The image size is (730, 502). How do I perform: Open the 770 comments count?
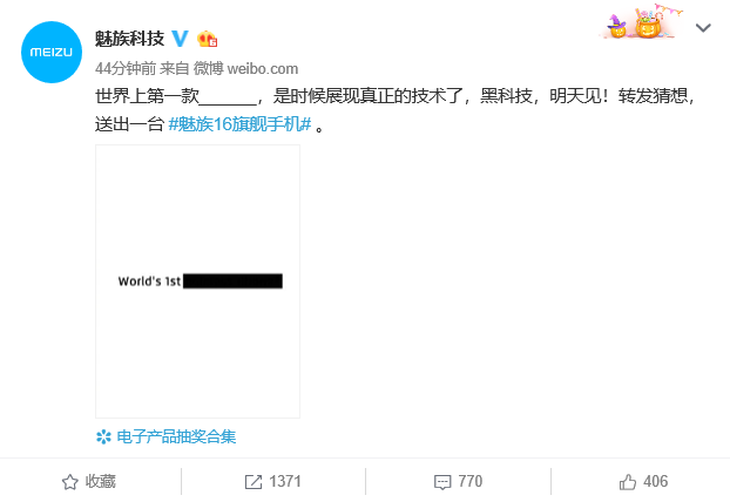(x=470, y=482)
